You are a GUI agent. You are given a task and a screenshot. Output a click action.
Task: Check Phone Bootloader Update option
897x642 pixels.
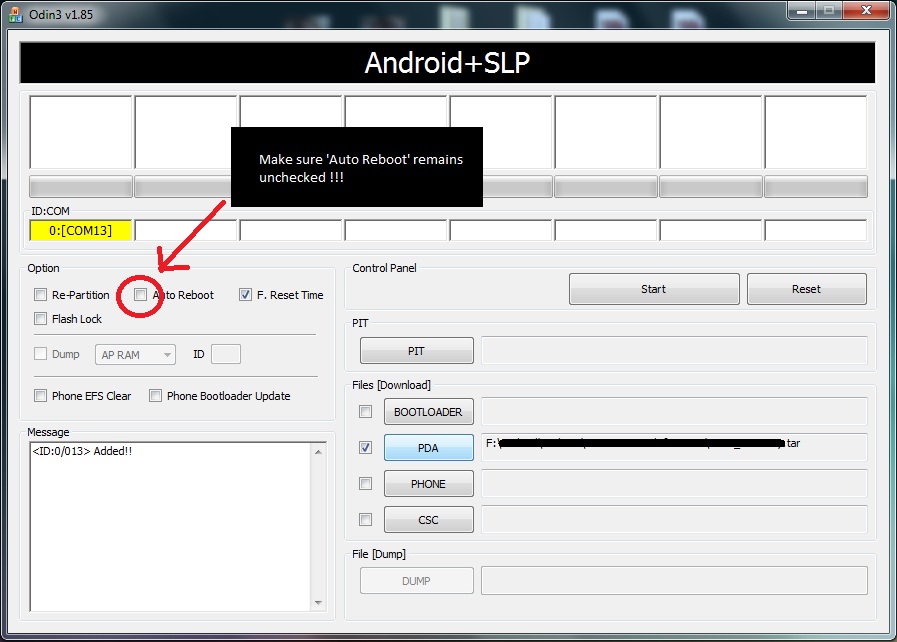pos(155,395)
